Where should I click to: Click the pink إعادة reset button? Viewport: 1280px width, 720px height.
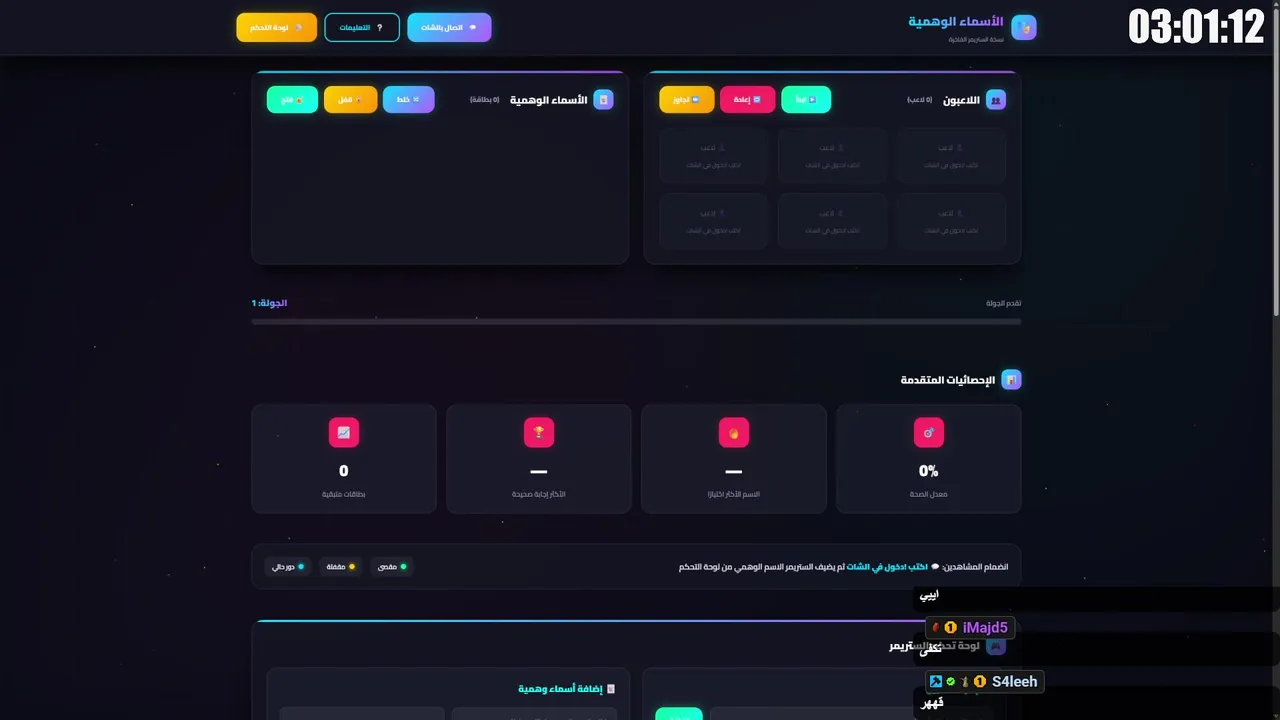748,100
